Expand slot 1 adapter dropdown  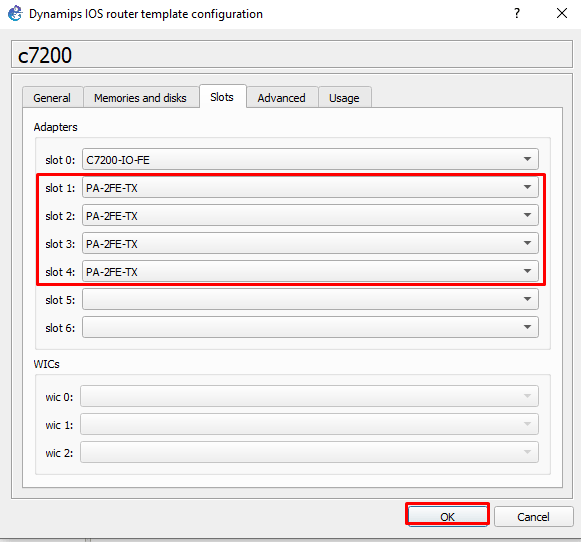click(x=310, y=187)
